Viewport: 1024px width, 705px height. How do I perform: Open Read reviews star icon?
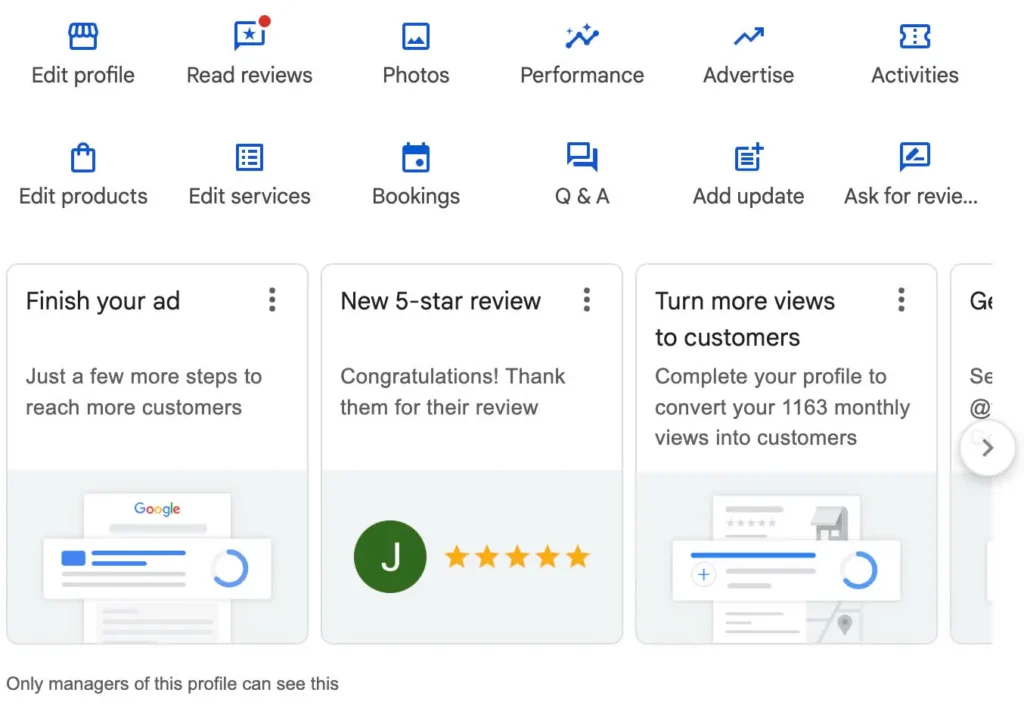[x=250, y=35]
